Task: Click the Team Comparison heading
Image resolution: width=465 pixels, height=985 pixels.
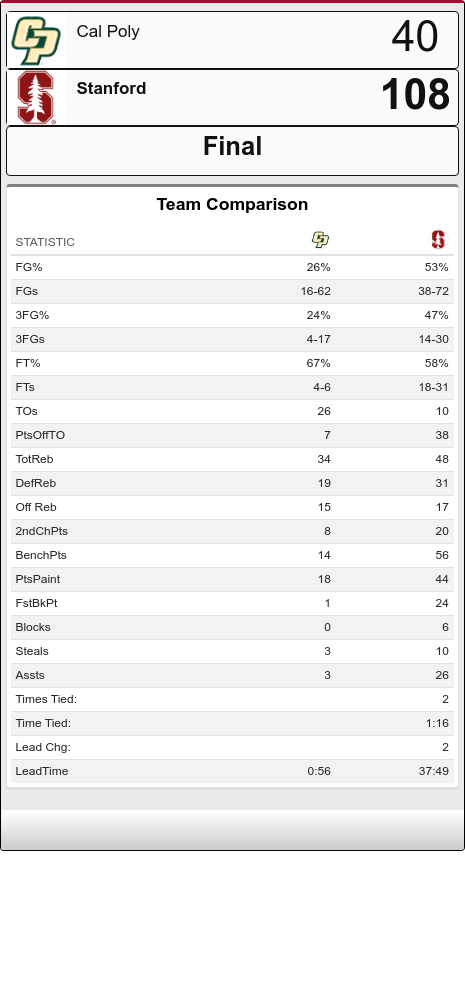Action: pyautogui.click(x=232, y=204)
